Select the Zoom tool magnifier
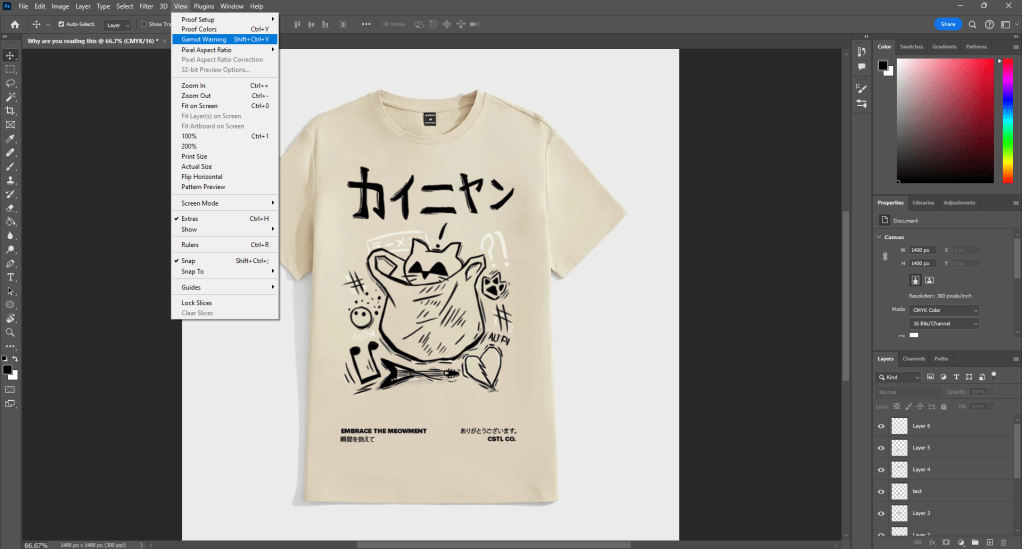 10,332
